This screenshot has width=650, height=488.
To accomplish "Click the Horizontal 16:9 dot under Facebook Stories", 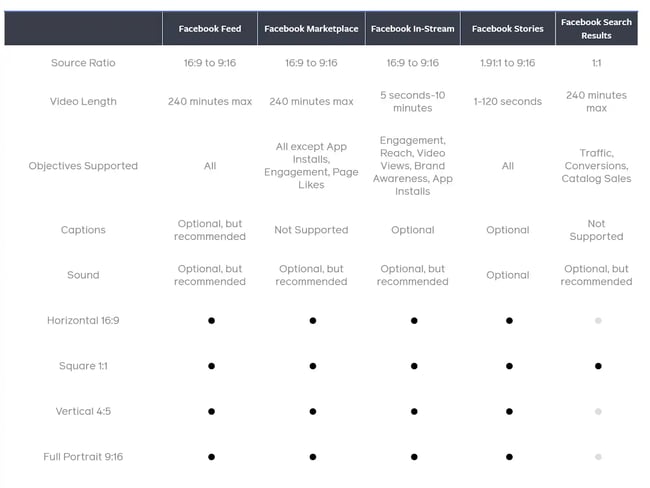I will pos(509,320).
